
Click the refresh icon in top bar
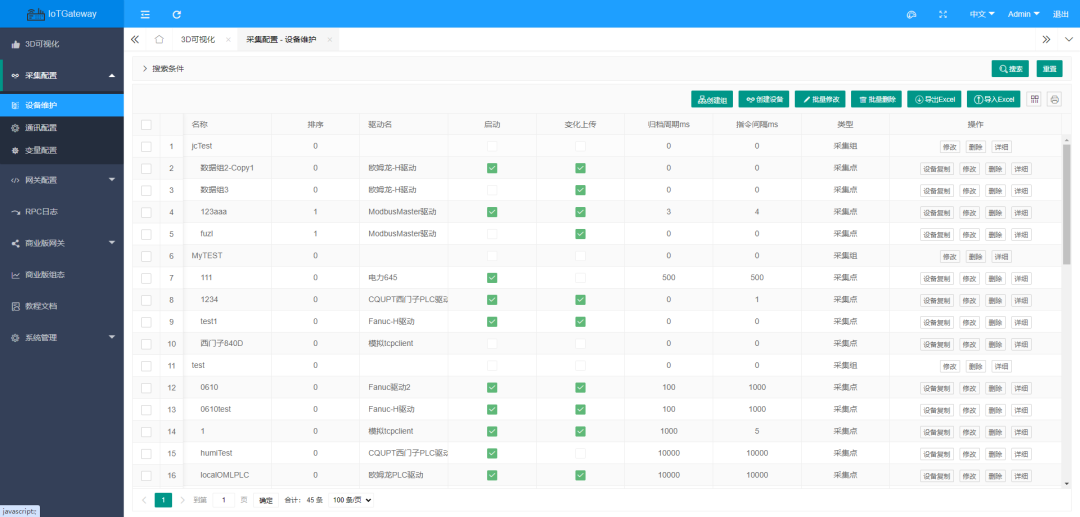177,14
